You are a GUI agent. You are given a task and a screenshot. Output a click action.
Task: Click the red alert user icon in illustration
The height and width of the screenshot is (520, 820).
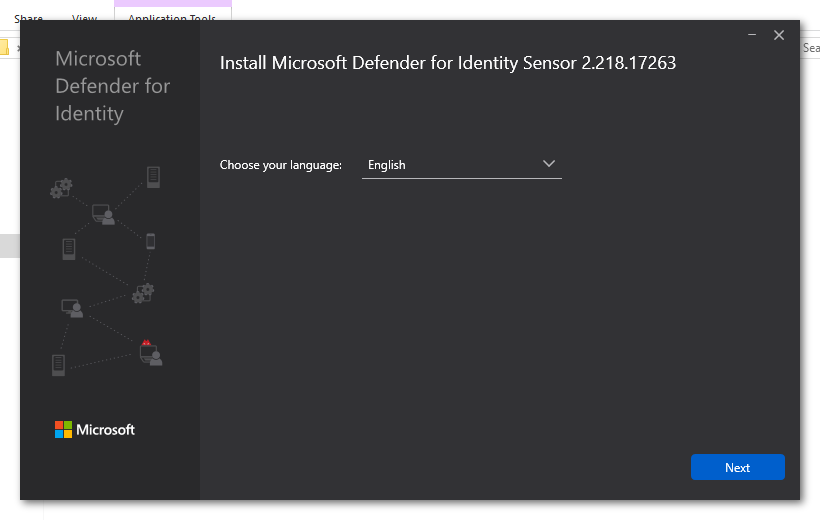[x=151, y=353]
